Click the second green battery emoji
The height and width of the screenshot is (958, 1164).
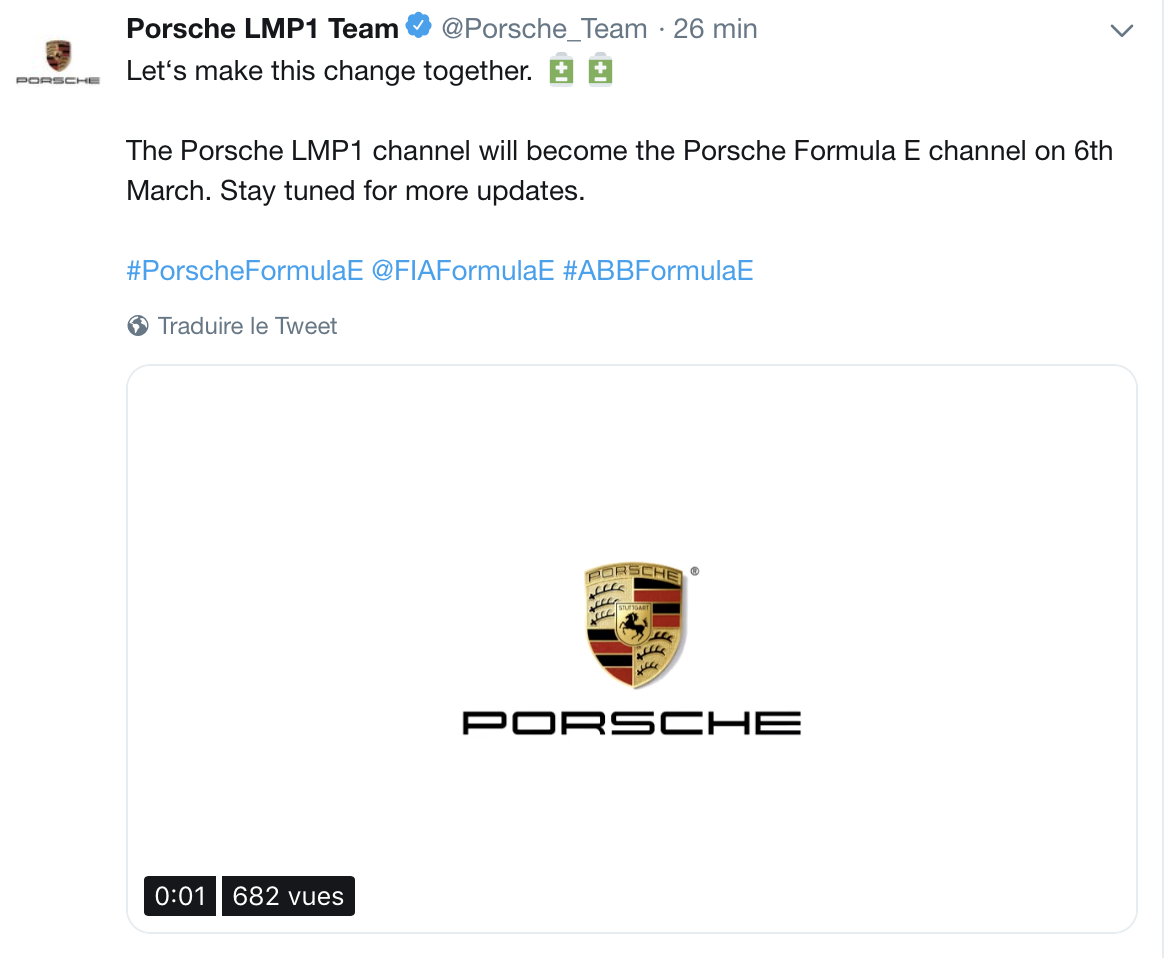point(601,70)
